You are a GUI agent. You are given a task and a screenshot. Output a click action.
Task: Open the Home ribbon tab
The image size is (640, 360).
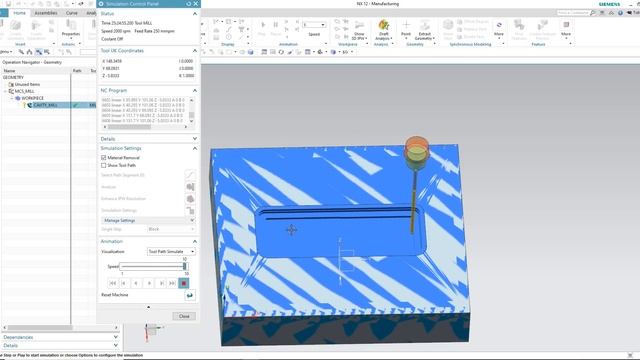[19, 13]
